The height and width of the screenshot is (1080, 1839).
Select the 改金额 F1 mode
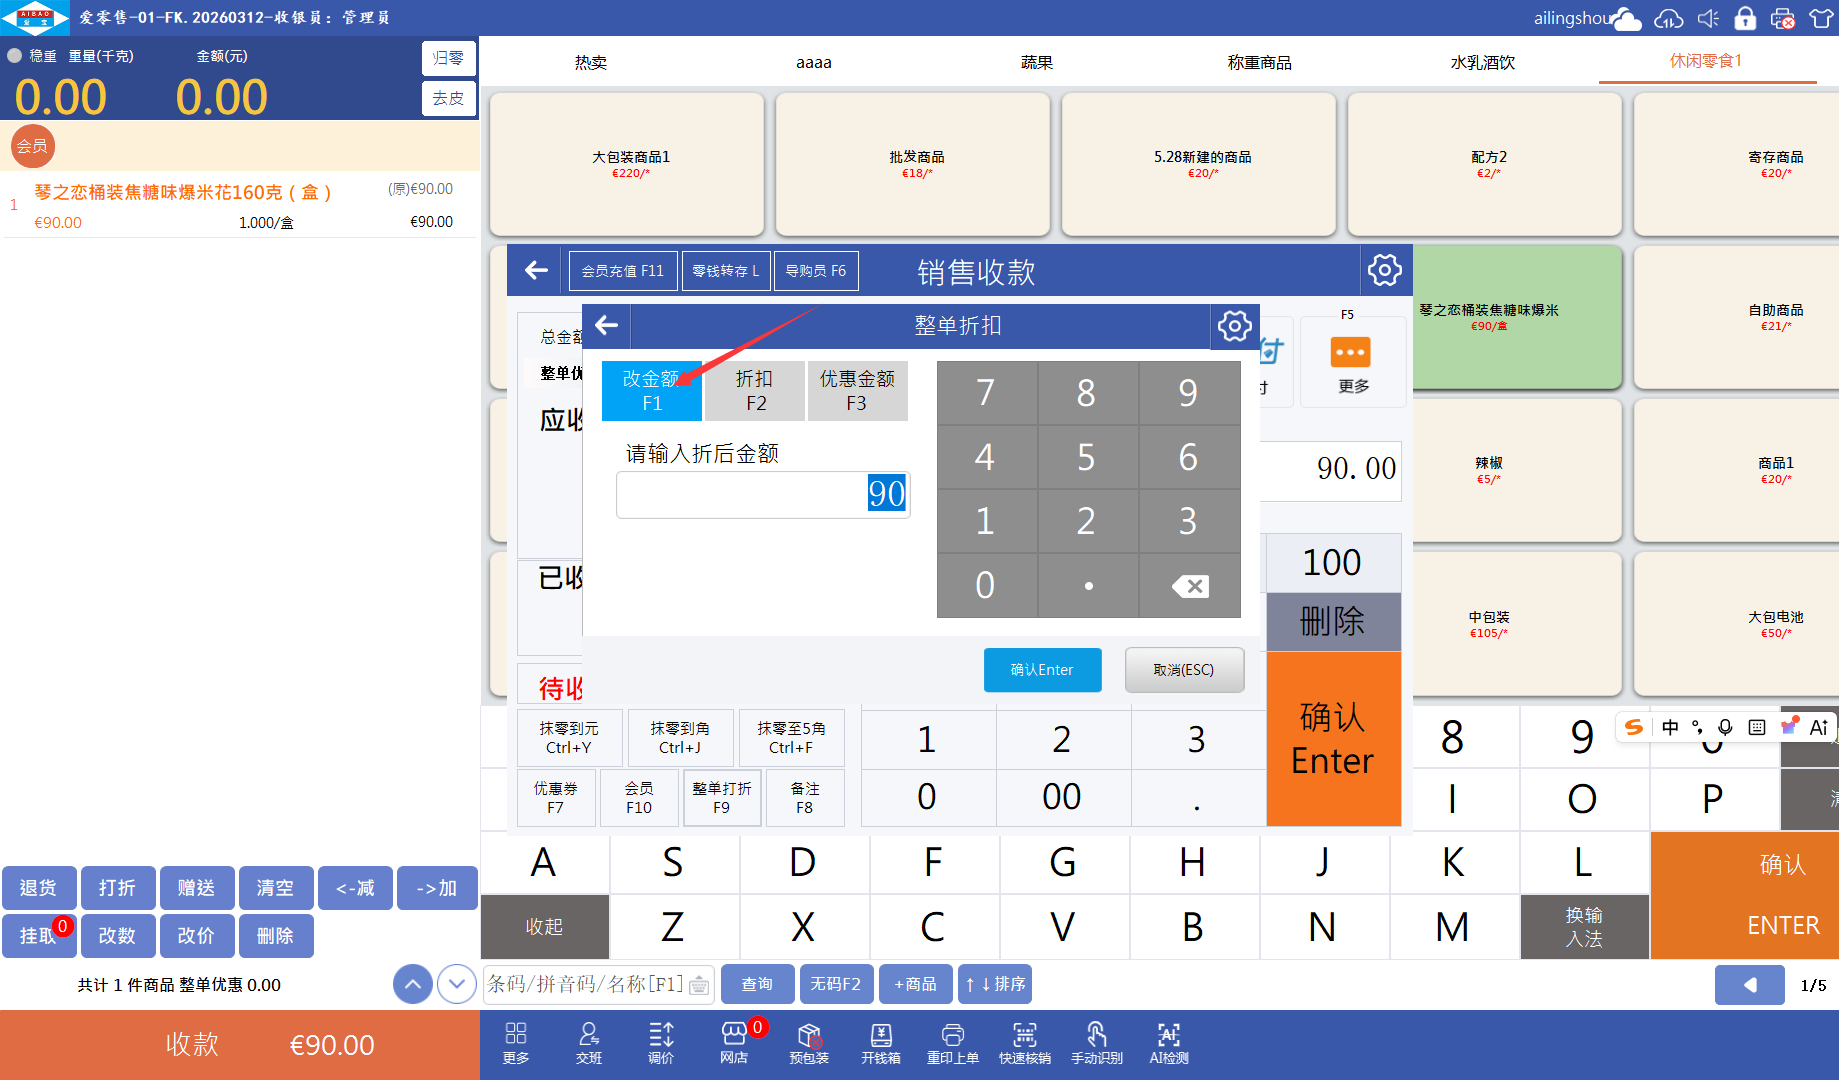[652, 390]
